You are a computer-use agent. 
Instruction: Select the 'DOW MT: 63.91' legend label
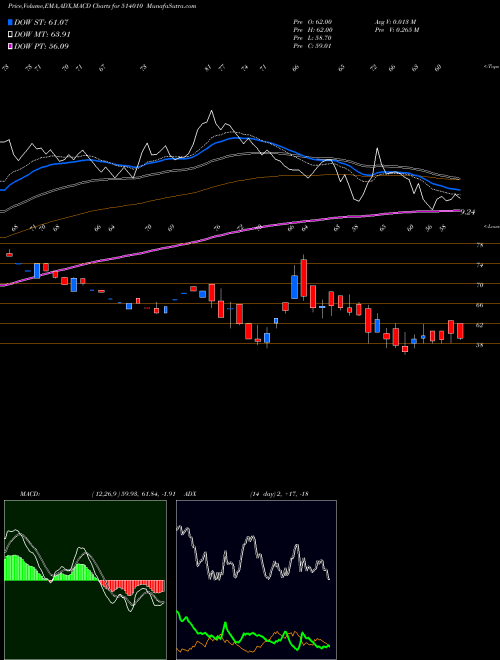[x=43, y=35]
